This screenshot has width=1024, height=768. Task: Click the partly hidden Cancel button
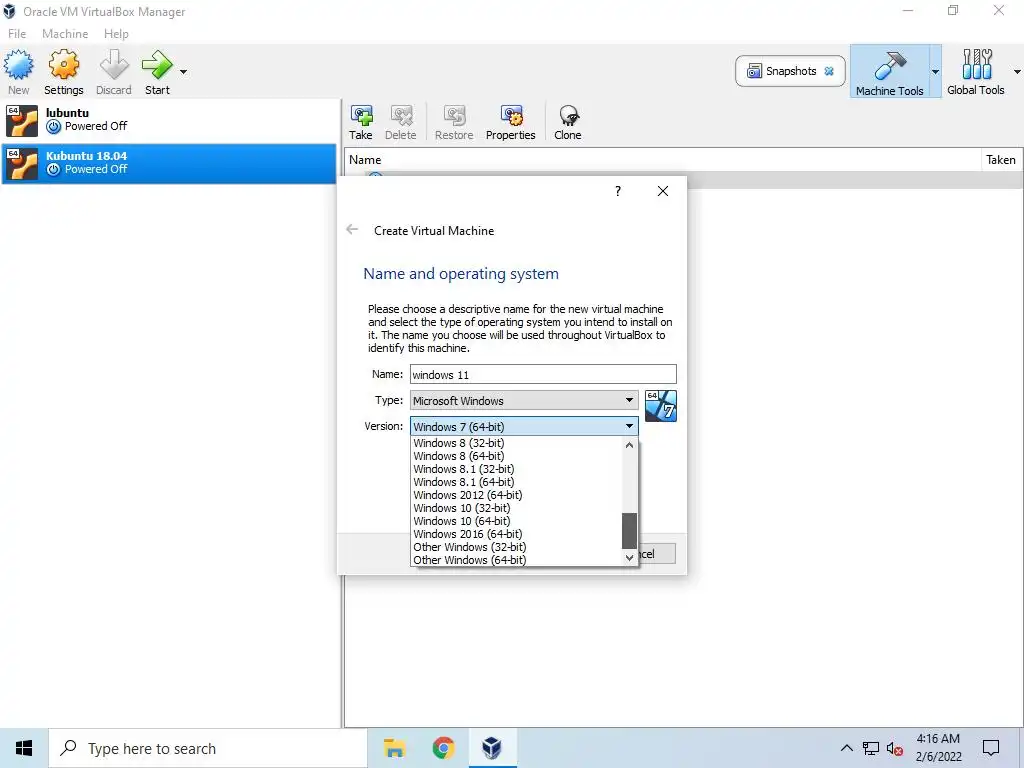click(657, 554)
